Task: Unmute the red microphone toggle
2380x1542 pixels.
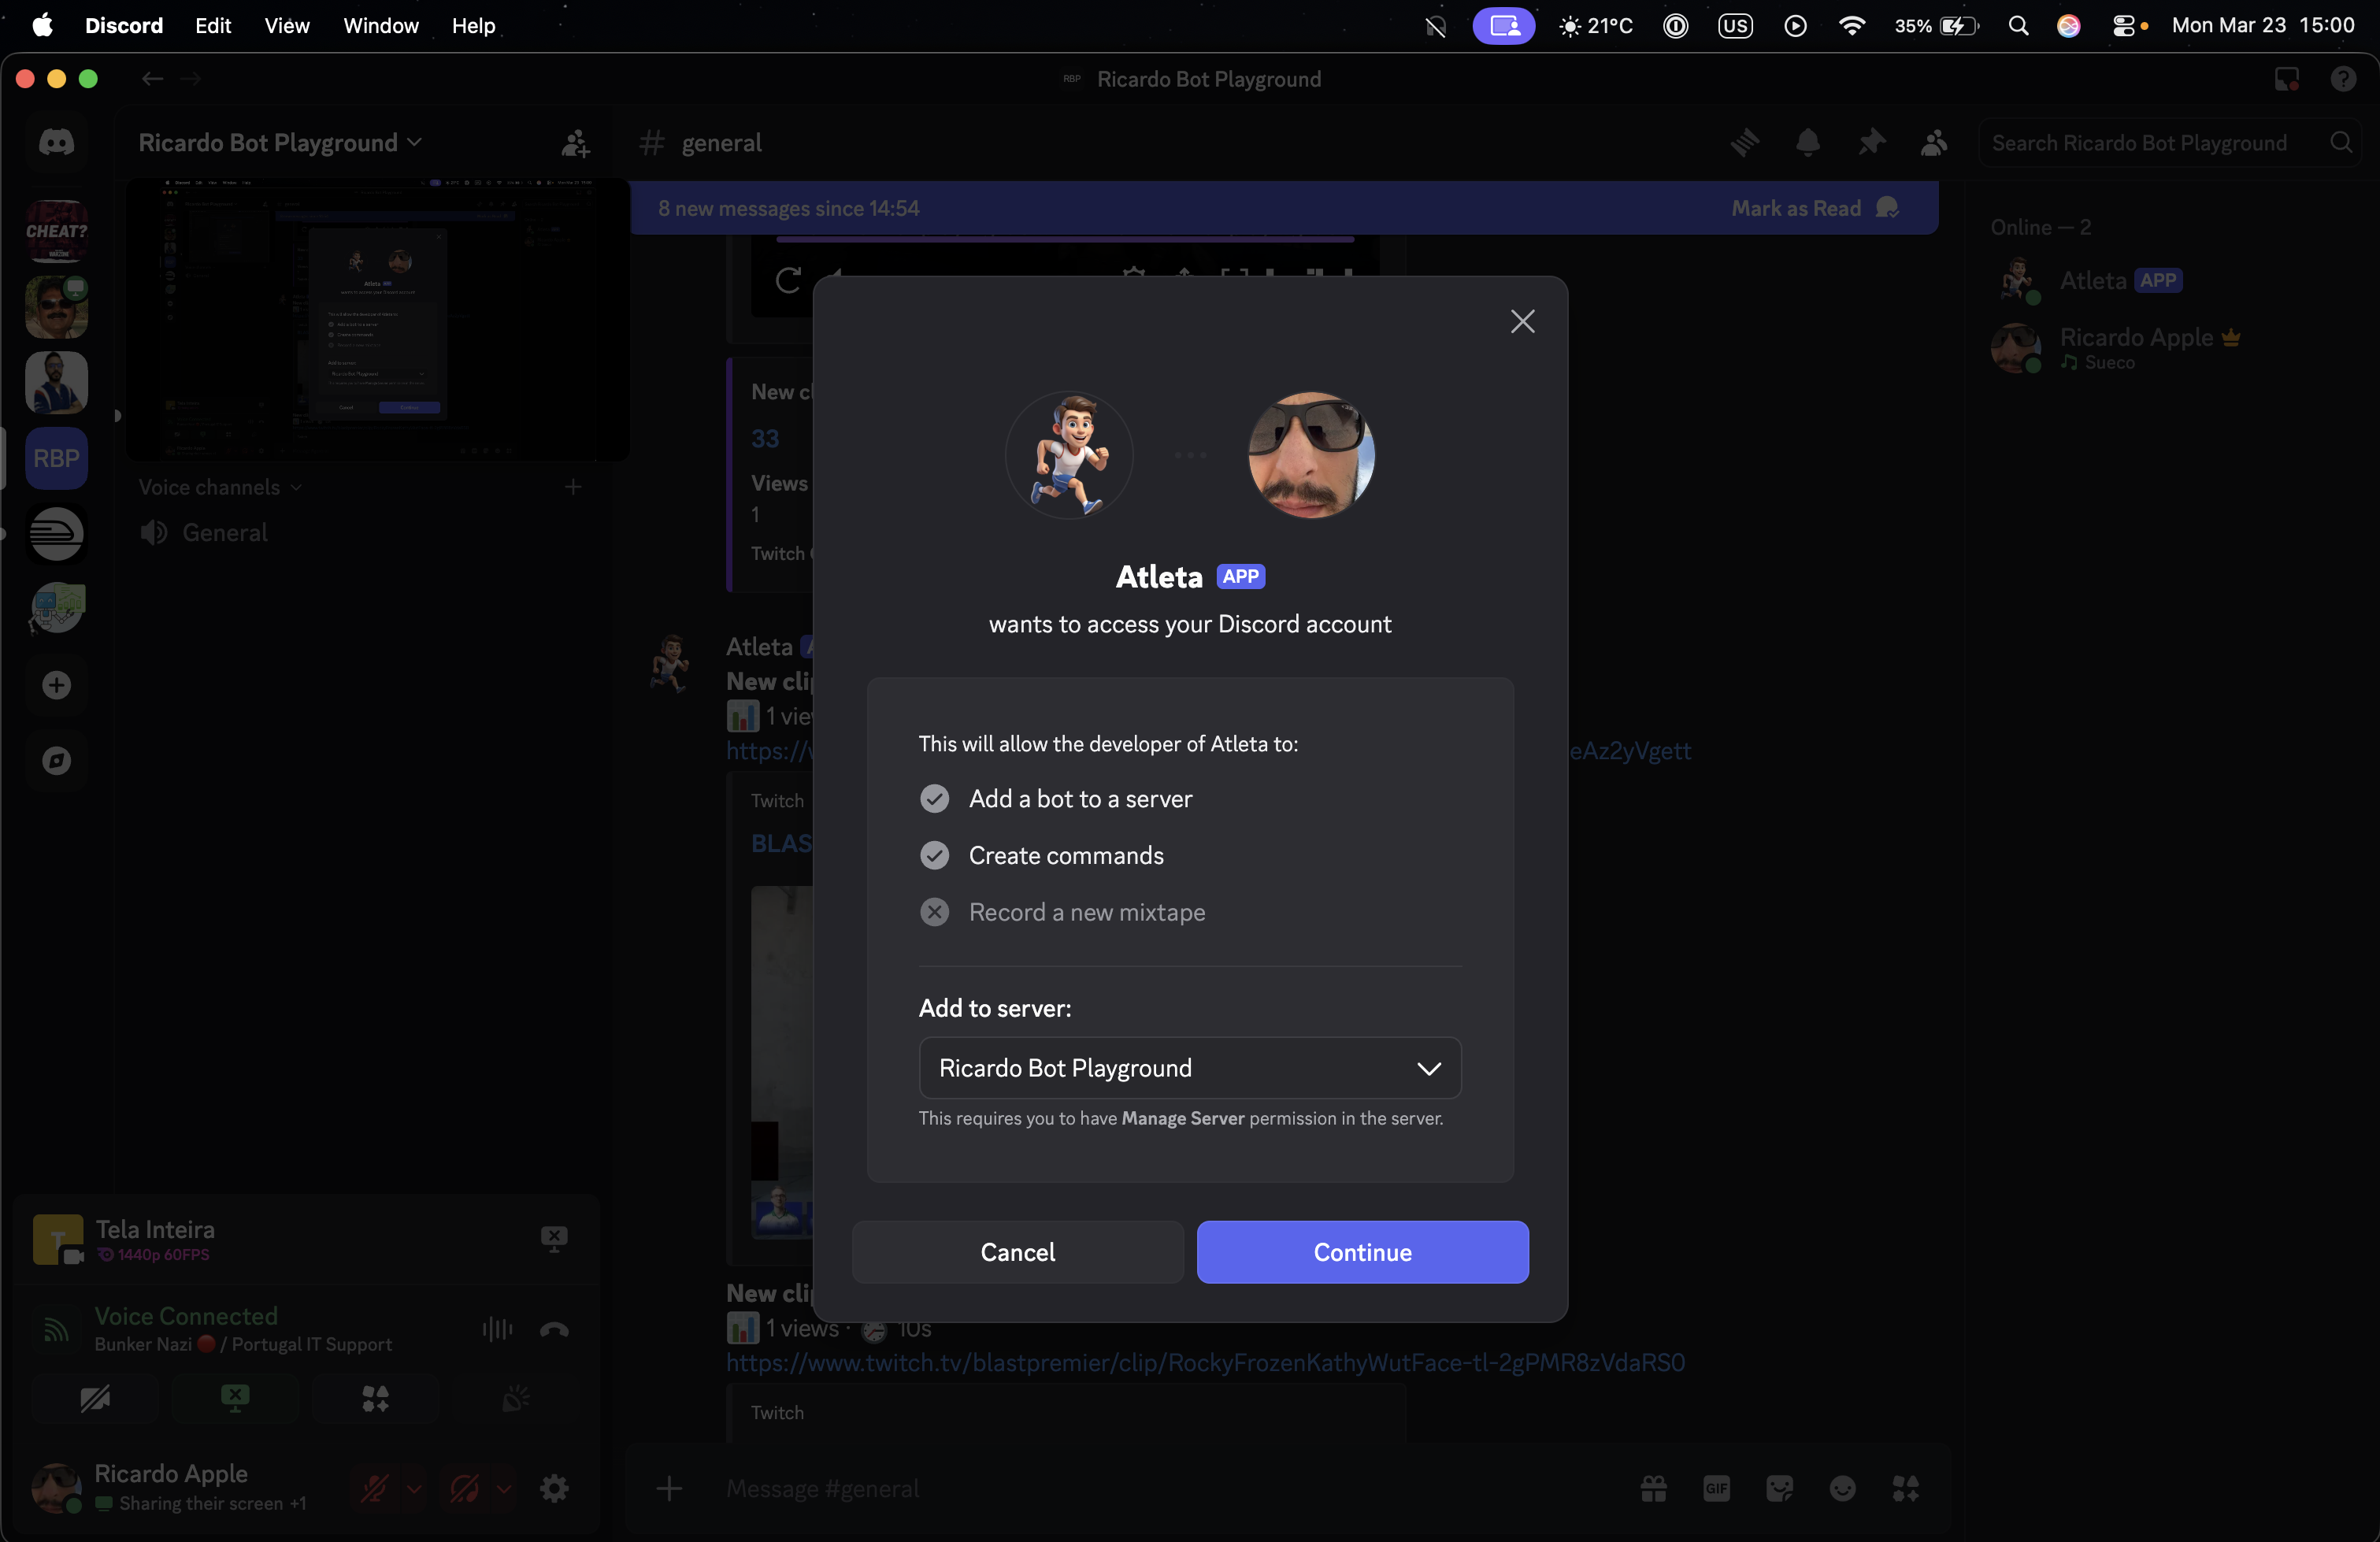Action: [x=375, y=1489]
